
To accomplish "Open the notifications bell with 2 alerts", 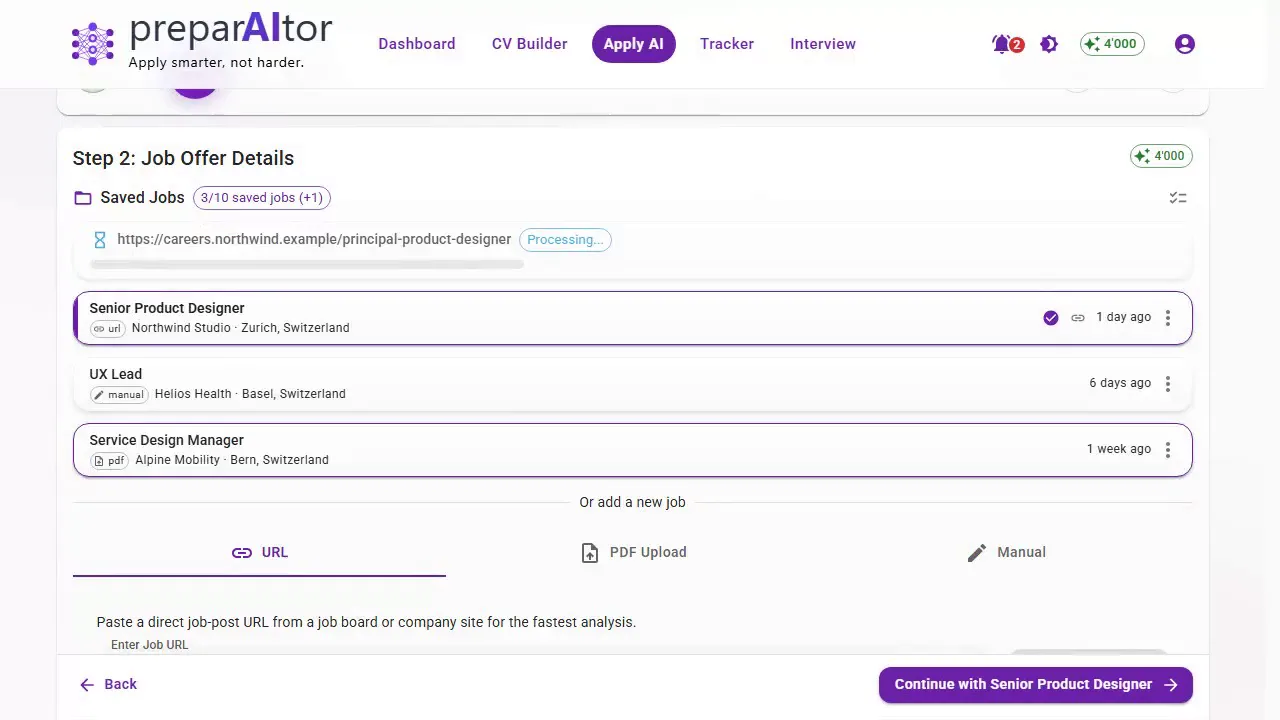I will click(1002, 44).
